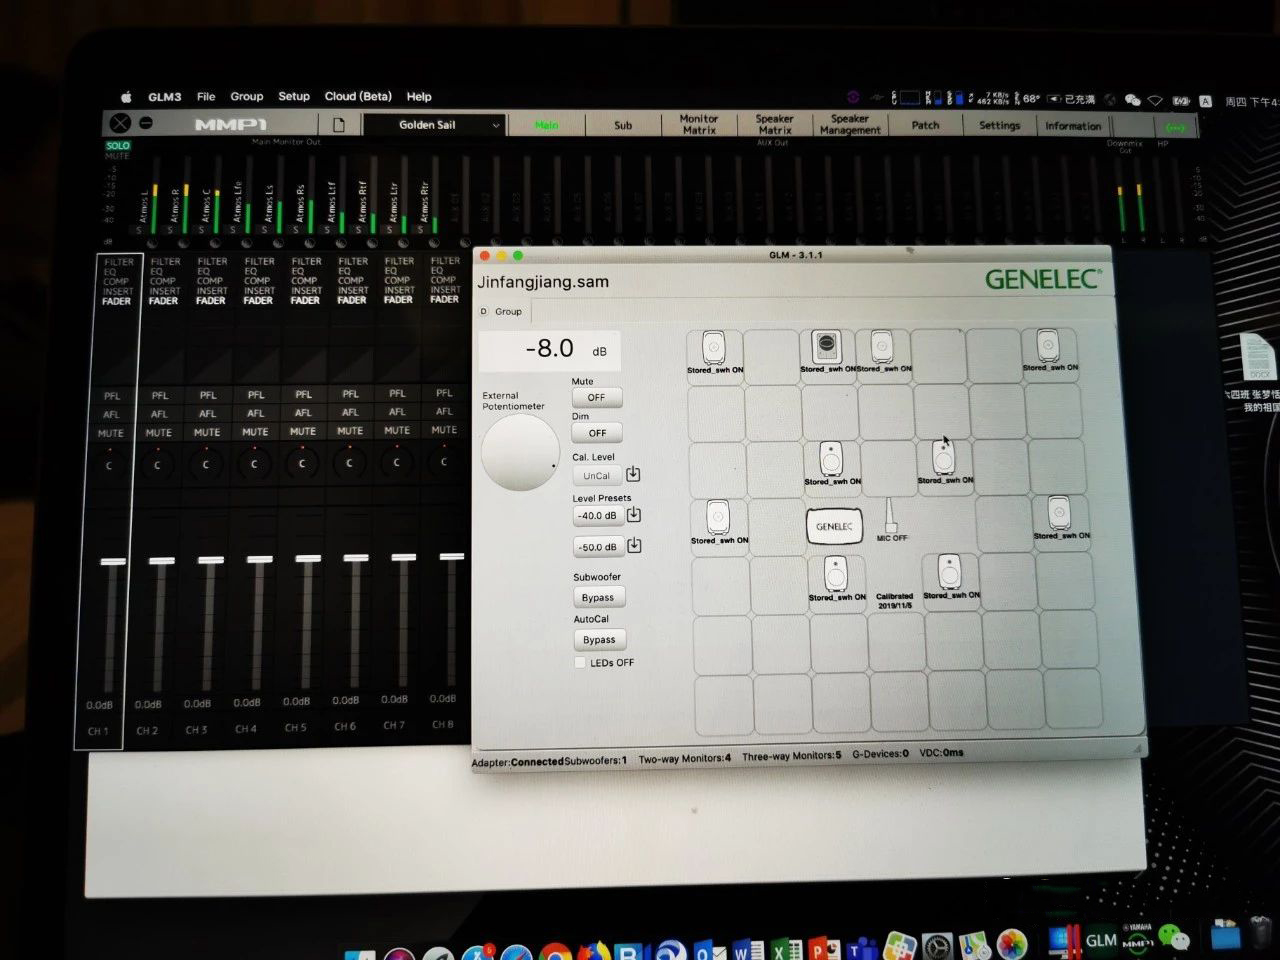Open the Help menu
This screenshot has width=1280, height=960.
[419, 97]
